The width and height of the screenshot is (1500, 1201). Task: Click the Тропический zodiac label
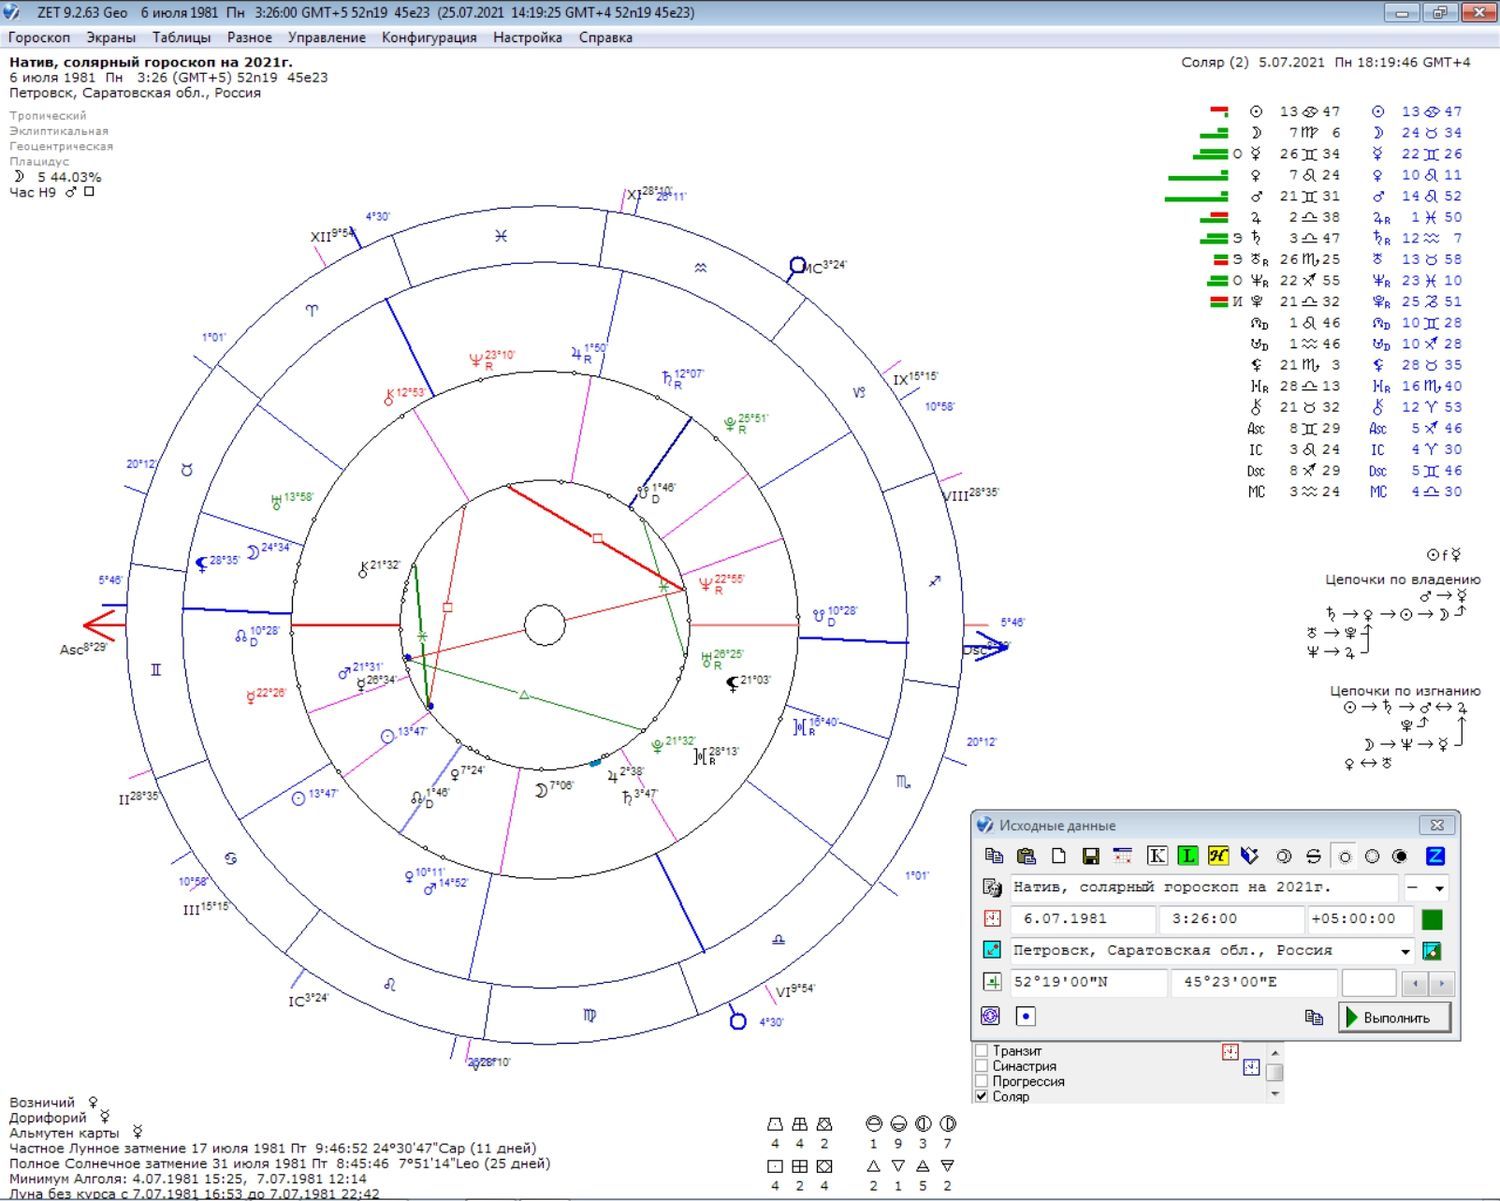[x=48, y=116]
